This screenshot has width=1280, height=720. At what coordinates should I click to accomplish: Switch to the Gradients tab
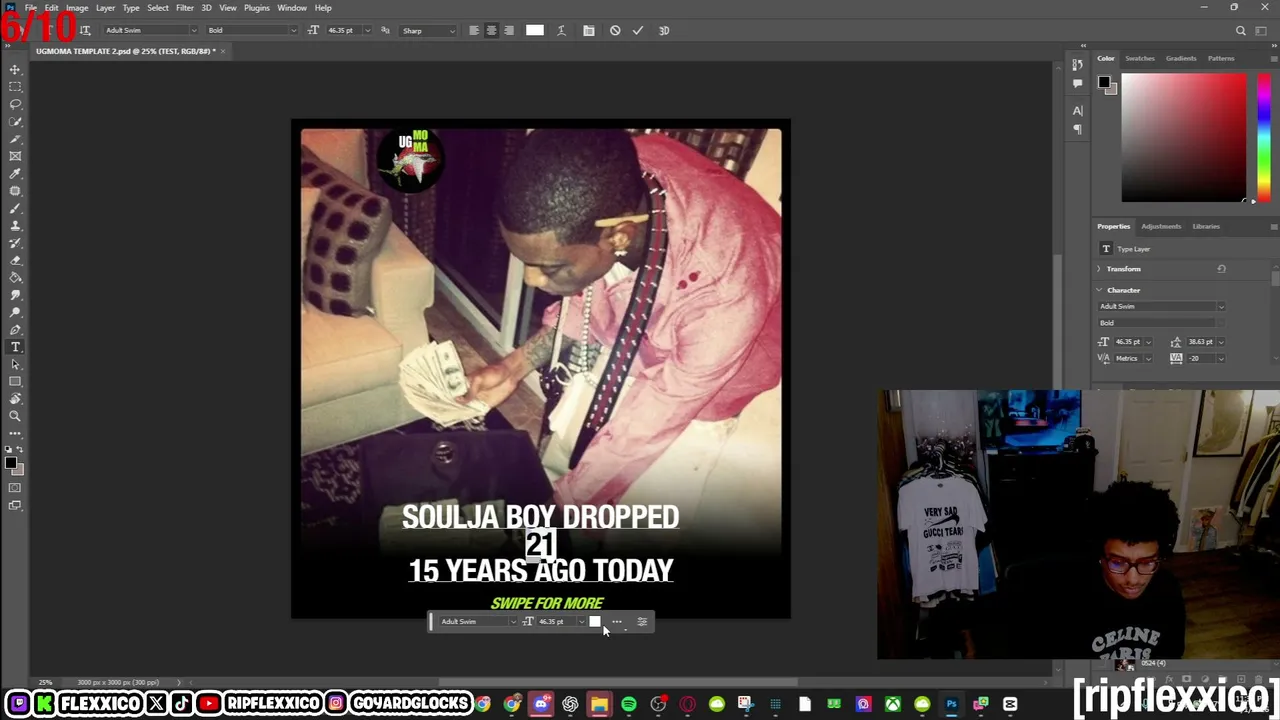coord(1181,58)
